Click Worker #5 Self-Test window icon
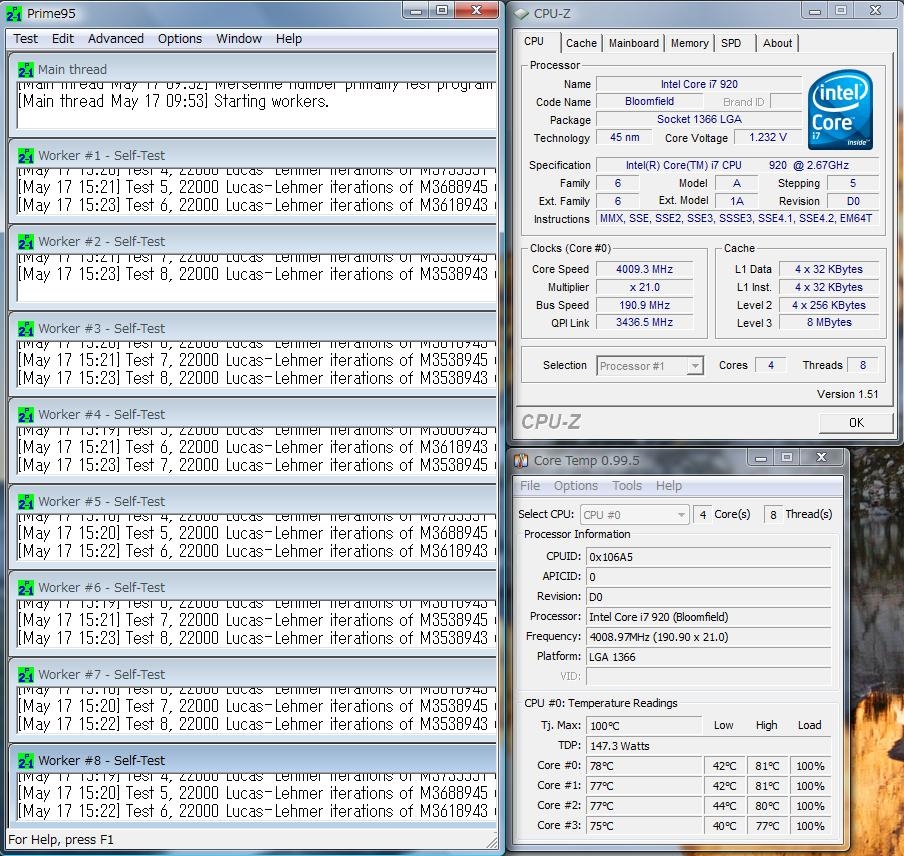904x856 pixels. pyautogui.click(x=26, y=501)
